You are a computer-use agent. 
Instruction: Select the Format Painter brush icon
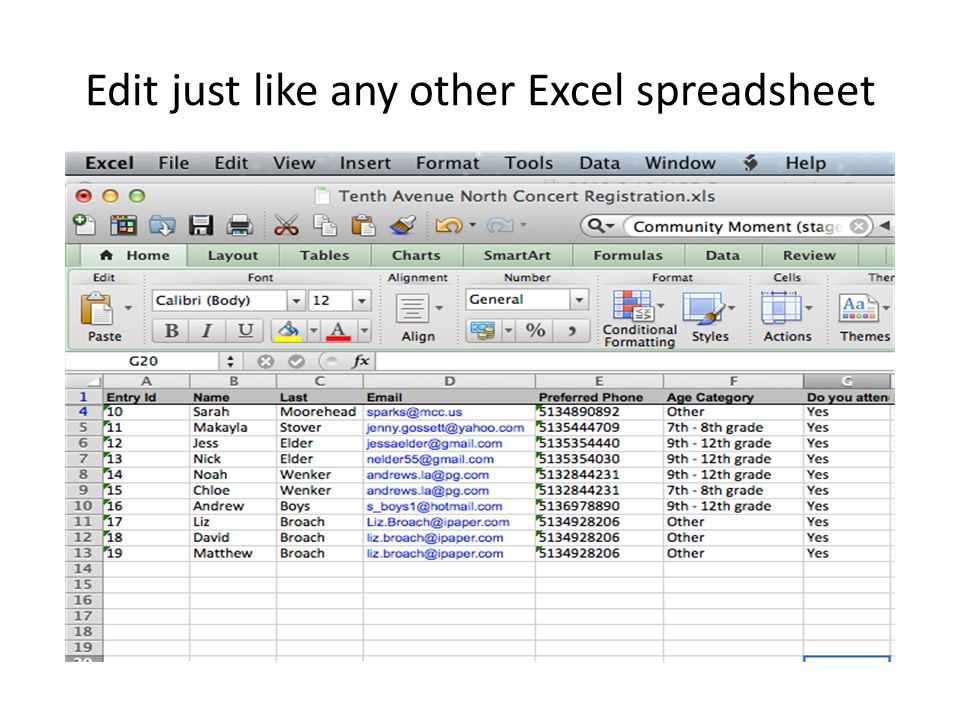click(402, 225)
